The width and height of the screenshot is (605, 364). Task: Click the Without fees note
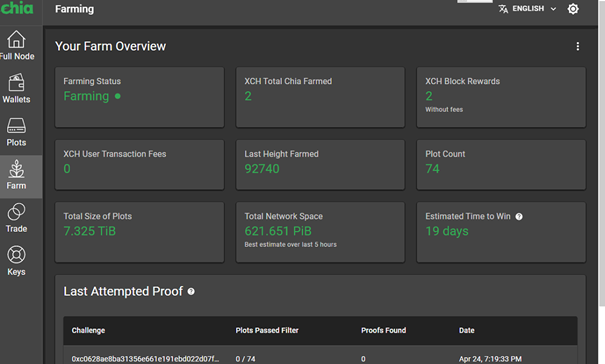(x=444, y=110)
